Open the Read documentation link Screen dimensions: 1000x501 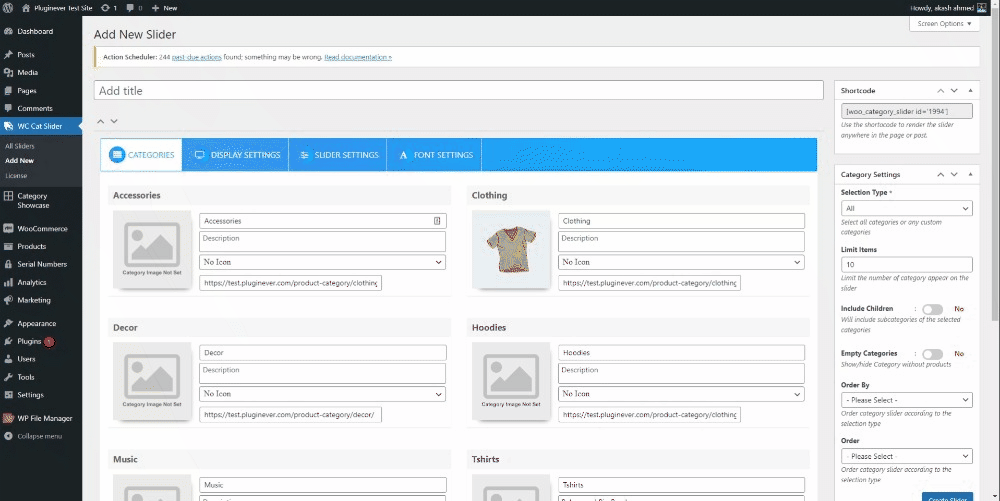(x=358, y=57)
